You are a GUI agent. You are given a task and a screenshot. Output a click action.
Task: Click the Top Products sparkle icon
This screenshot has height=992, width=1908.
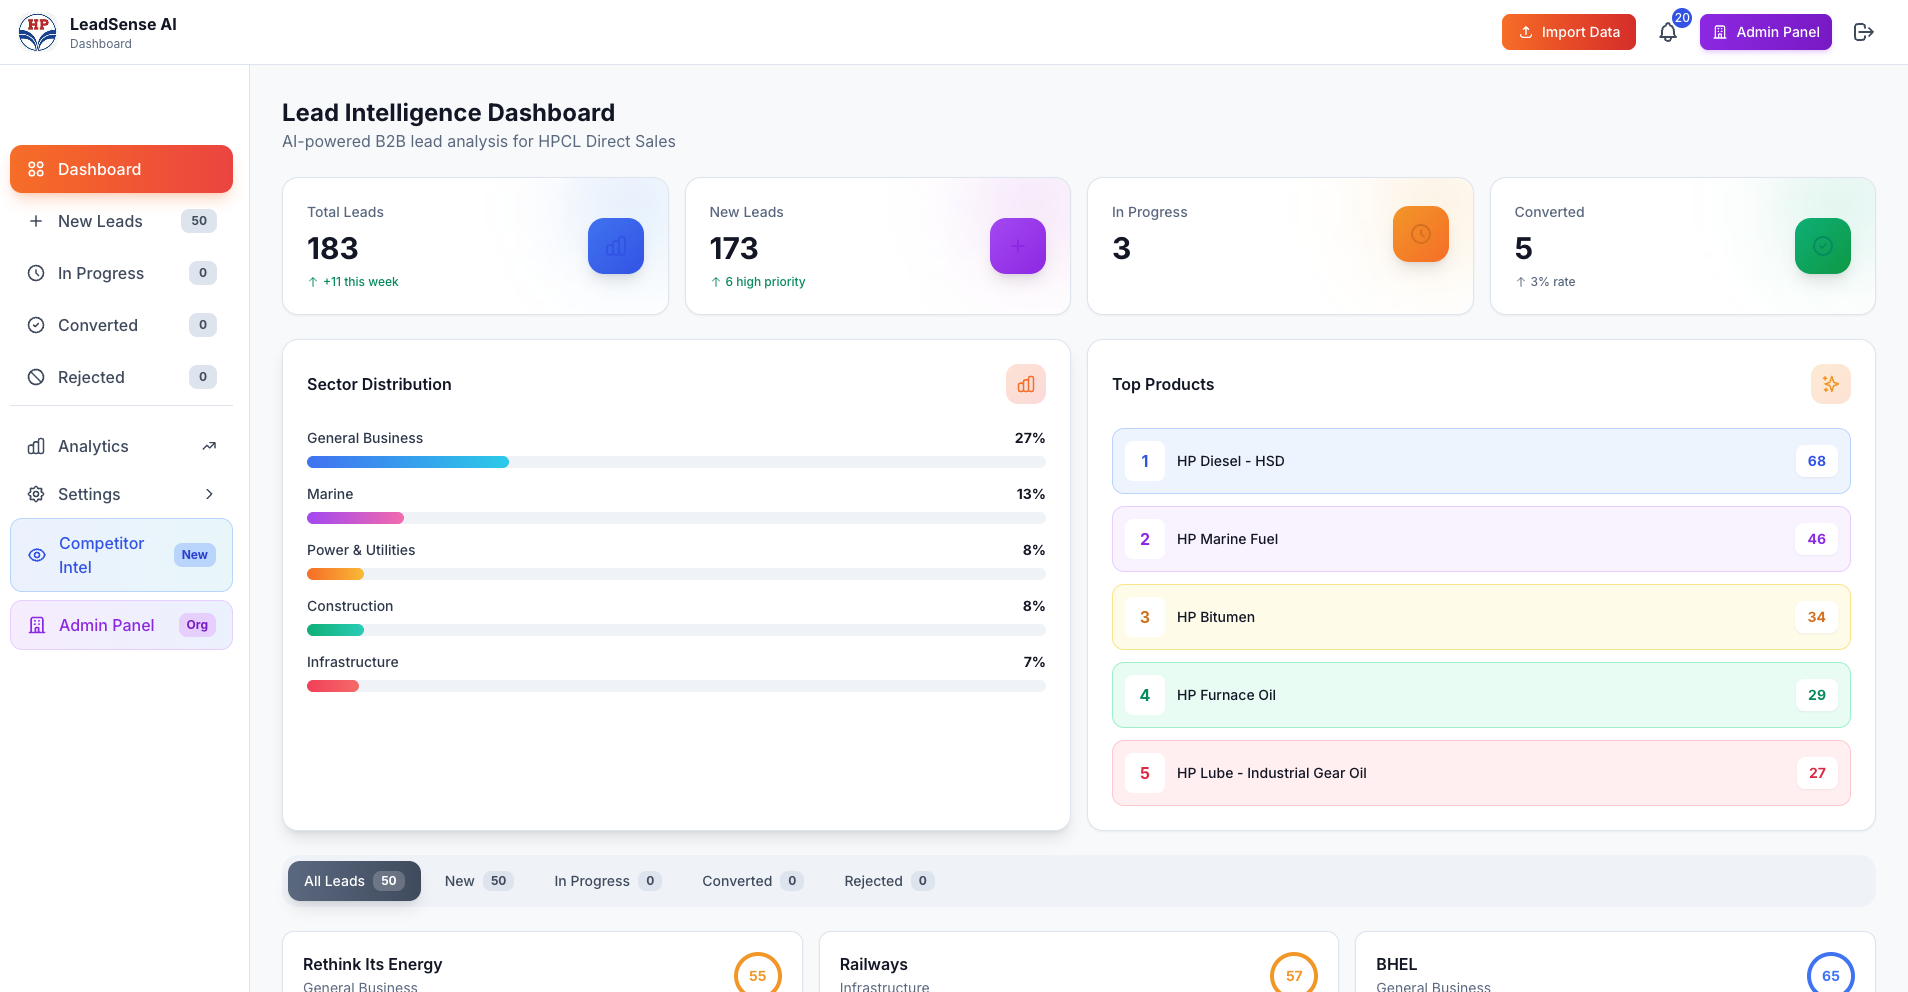(1831, 384)
